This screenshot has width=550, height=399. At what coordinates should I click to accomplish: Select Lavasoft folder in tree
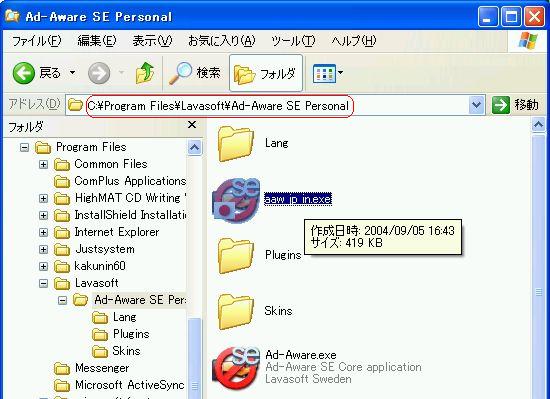(x=97, y=283)
